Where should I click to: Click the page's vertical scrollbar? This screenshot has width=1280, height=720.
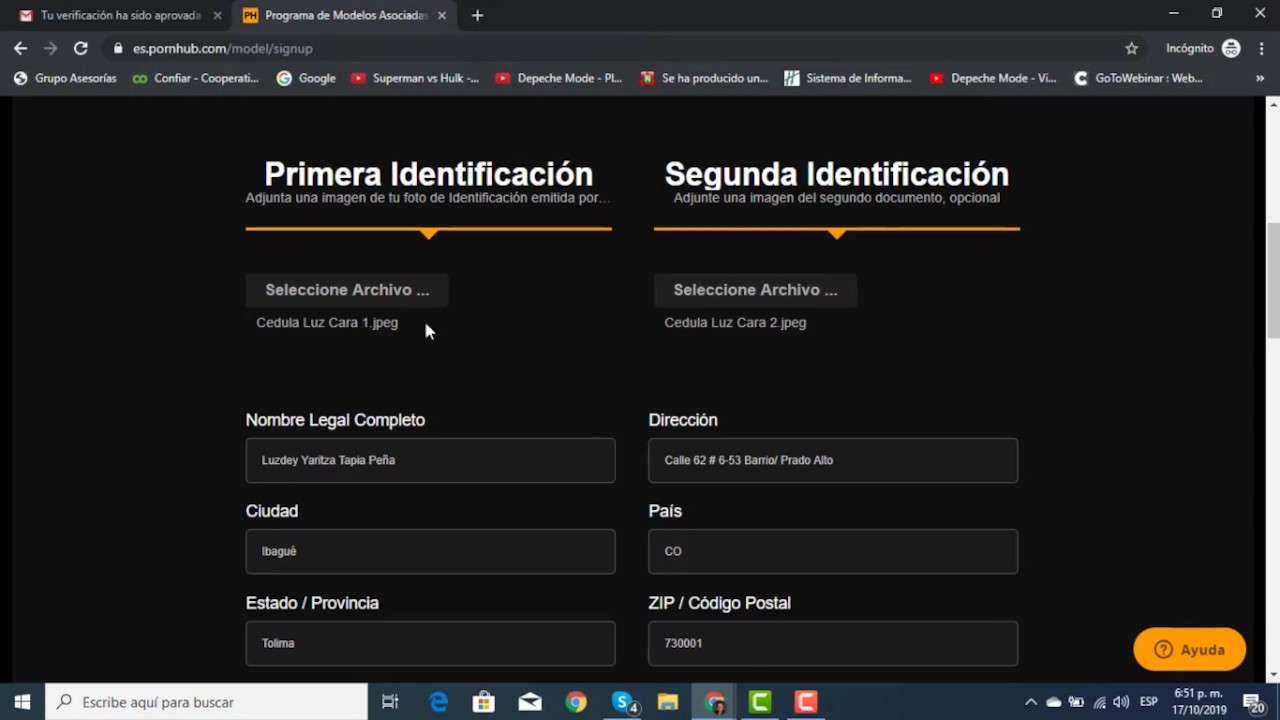(x=1273, y=280)
